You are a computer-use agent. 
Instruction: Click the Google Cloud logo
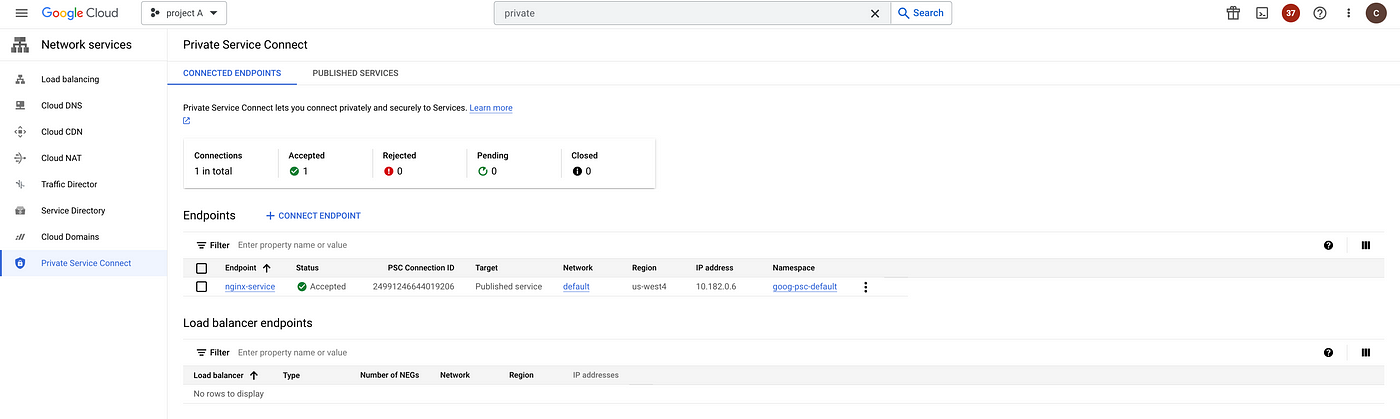(80, 13)
